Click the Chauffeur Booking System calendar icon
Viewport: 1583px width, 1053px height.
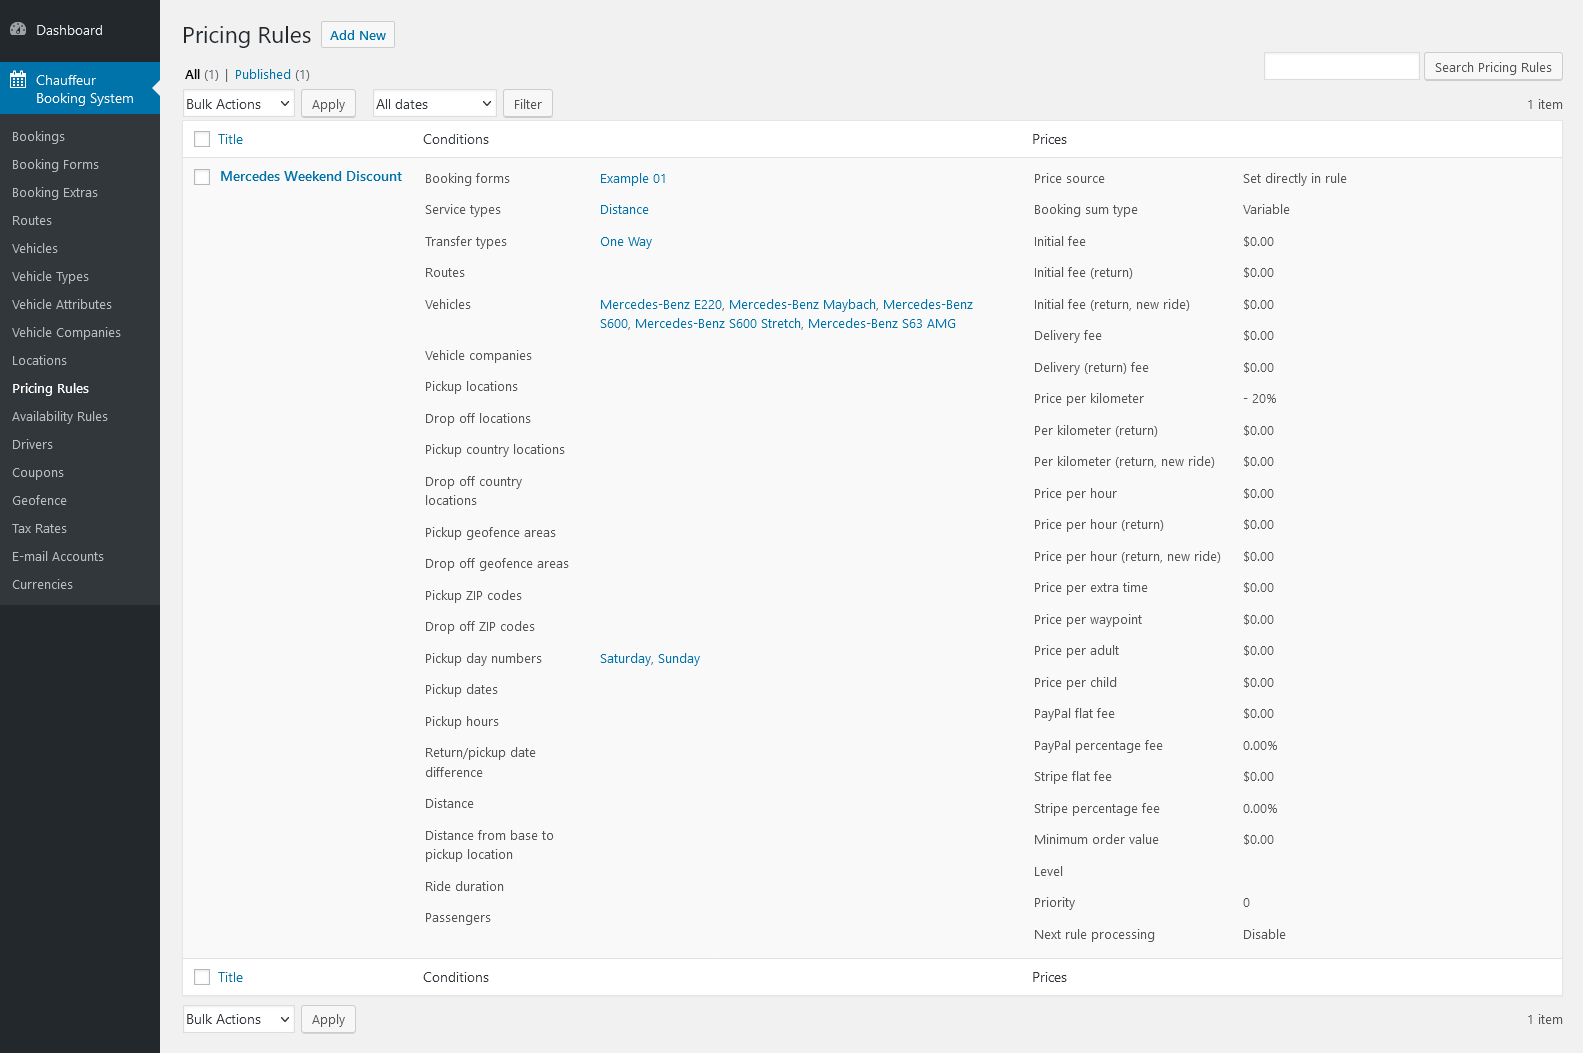click(18, 80)
